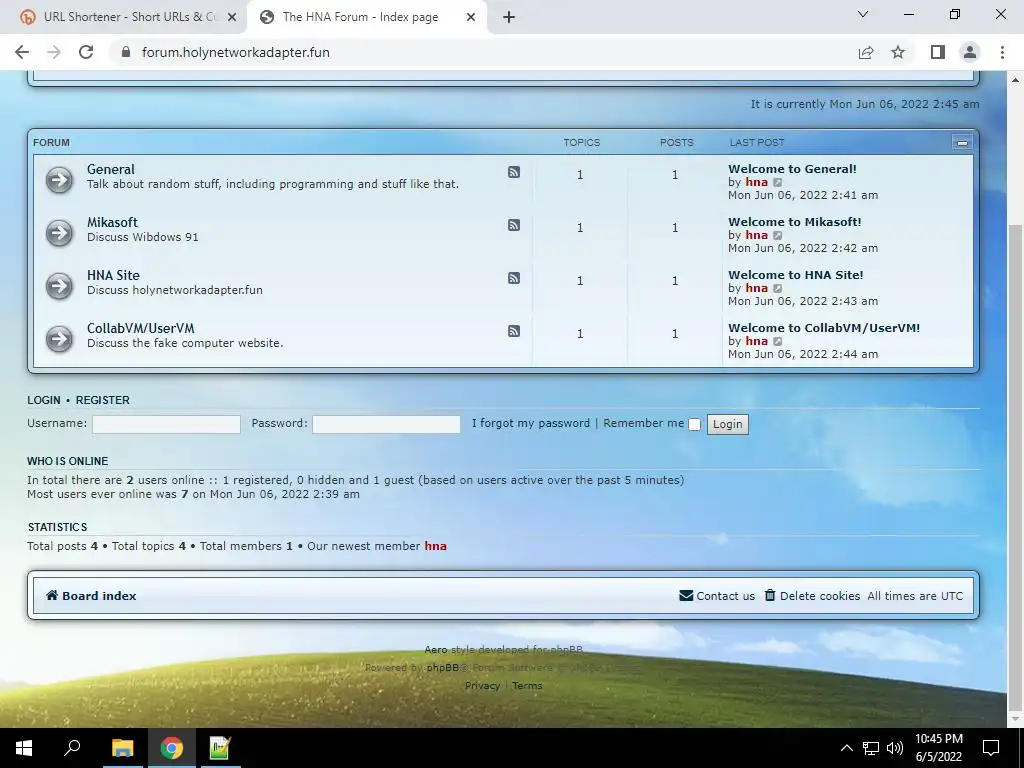View latest post icon for Welcome to Mikasoft
The height and width of the screenshot is (768, 1024).
pyautogui.click(x=777, y=236)
